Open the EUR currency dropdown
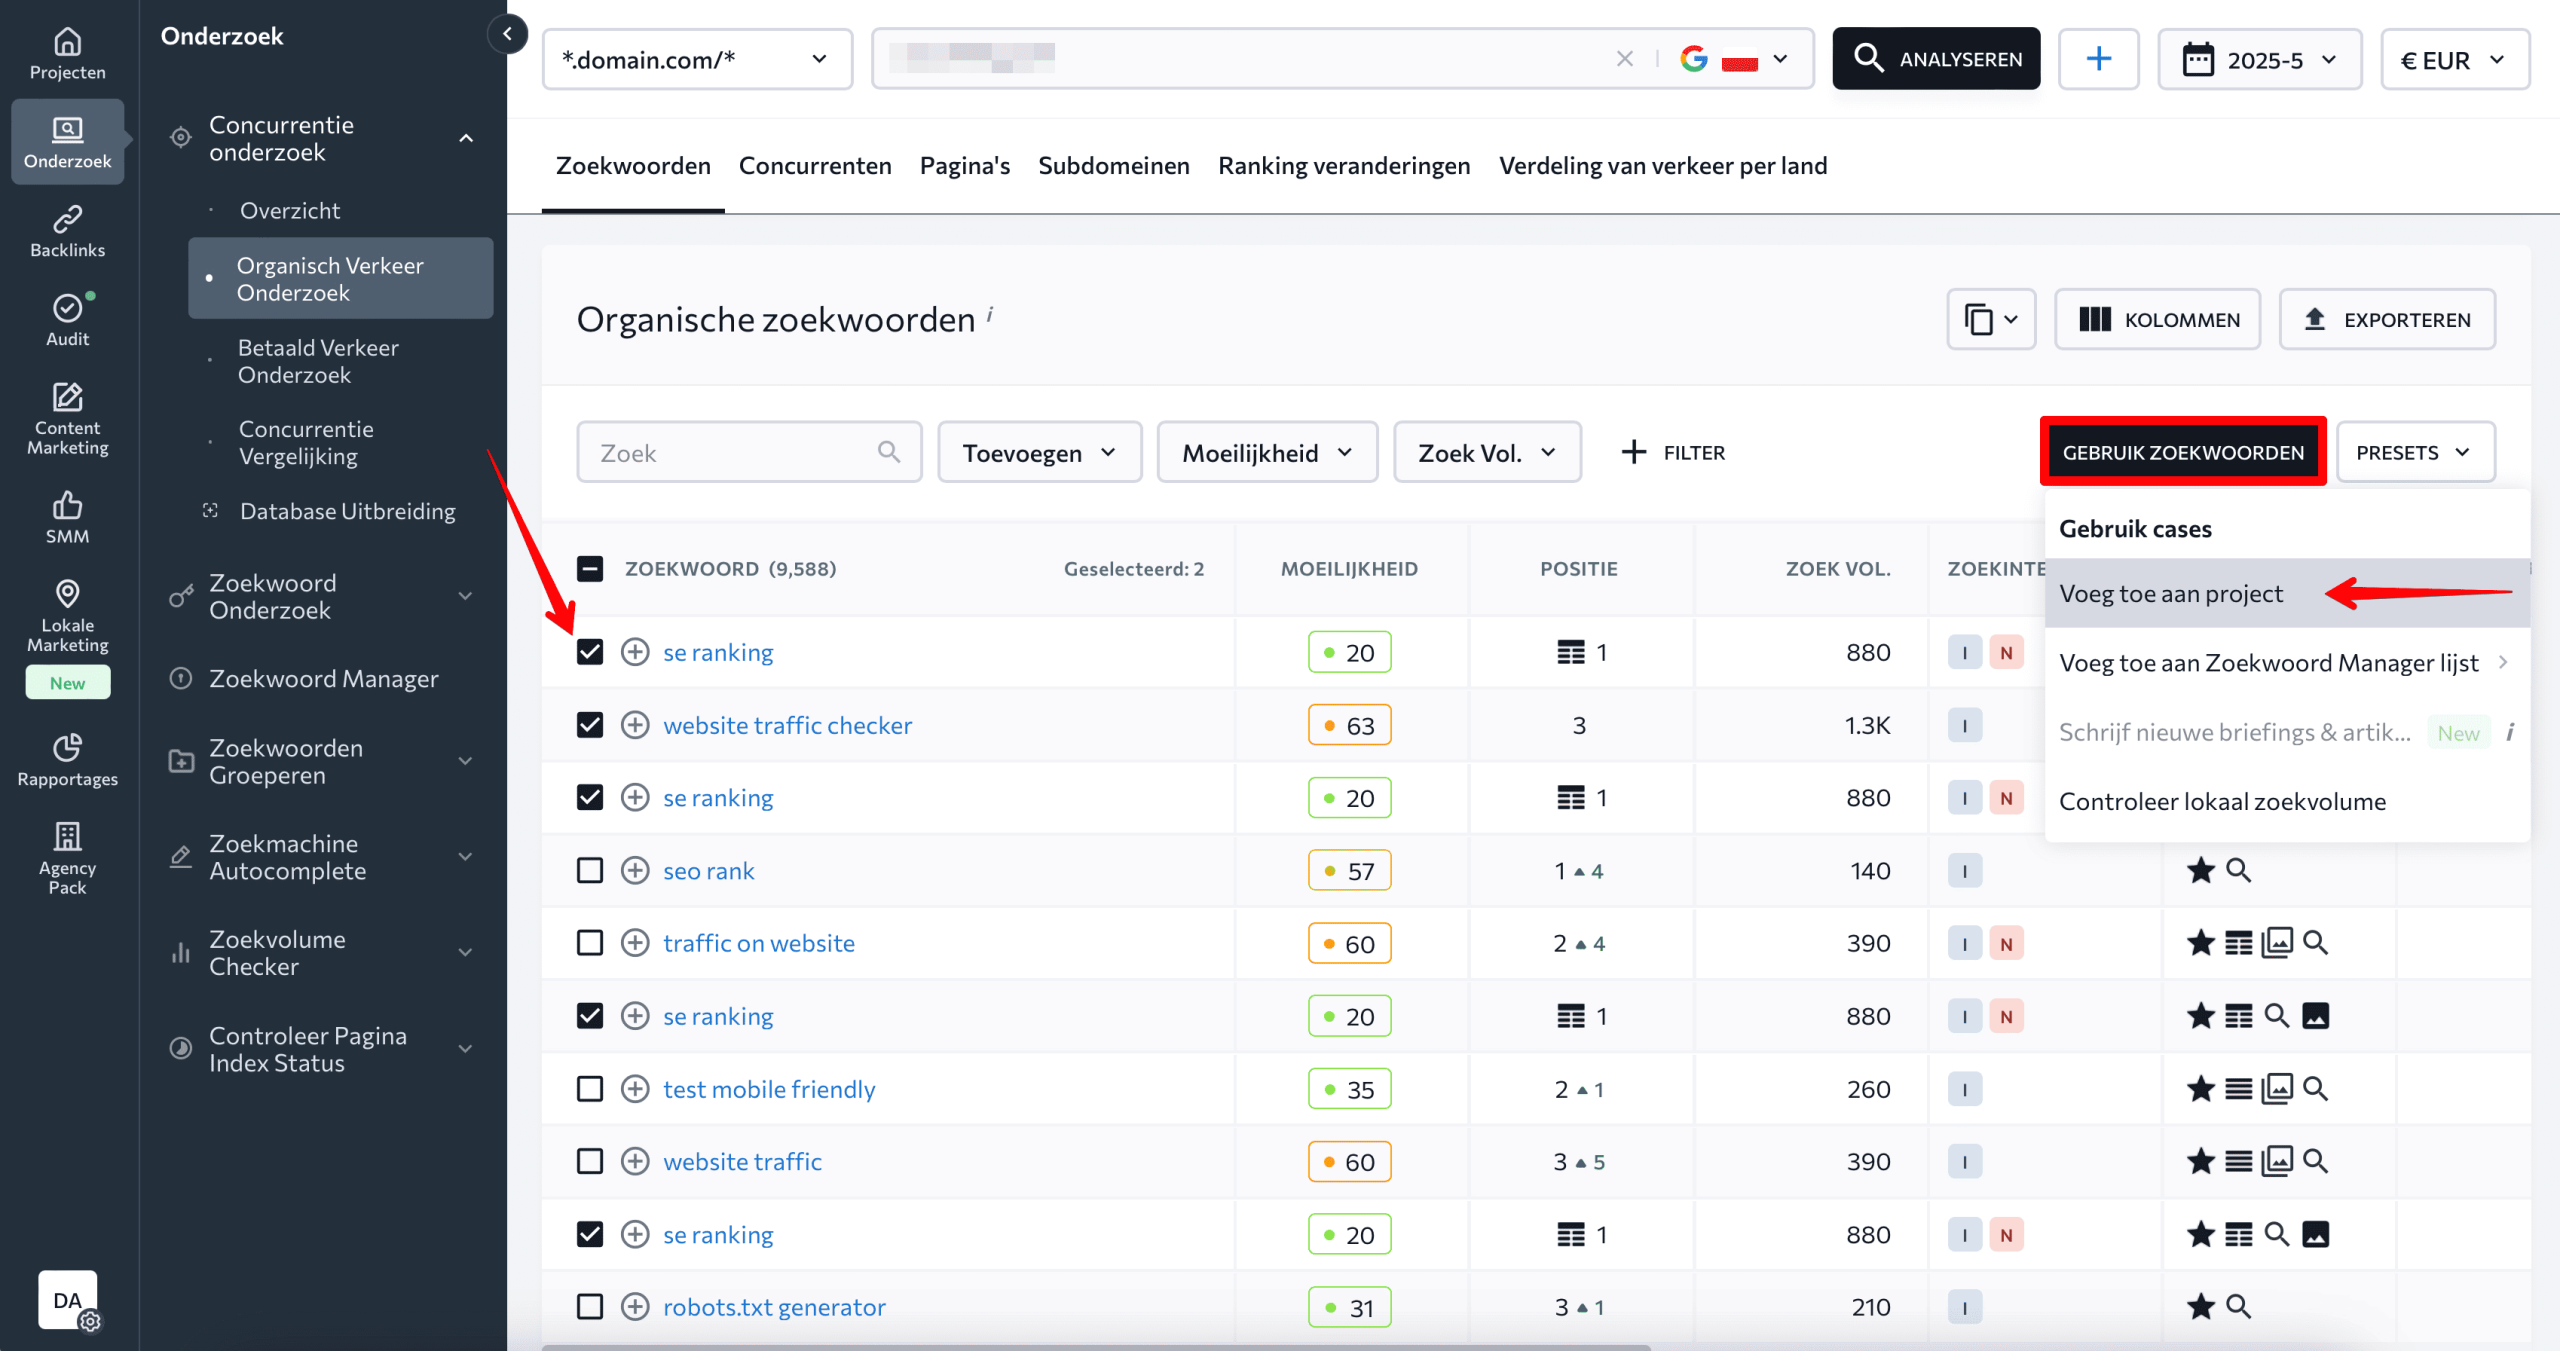This screenshot has width=2560, height=1351. (x=2455, y=59)
